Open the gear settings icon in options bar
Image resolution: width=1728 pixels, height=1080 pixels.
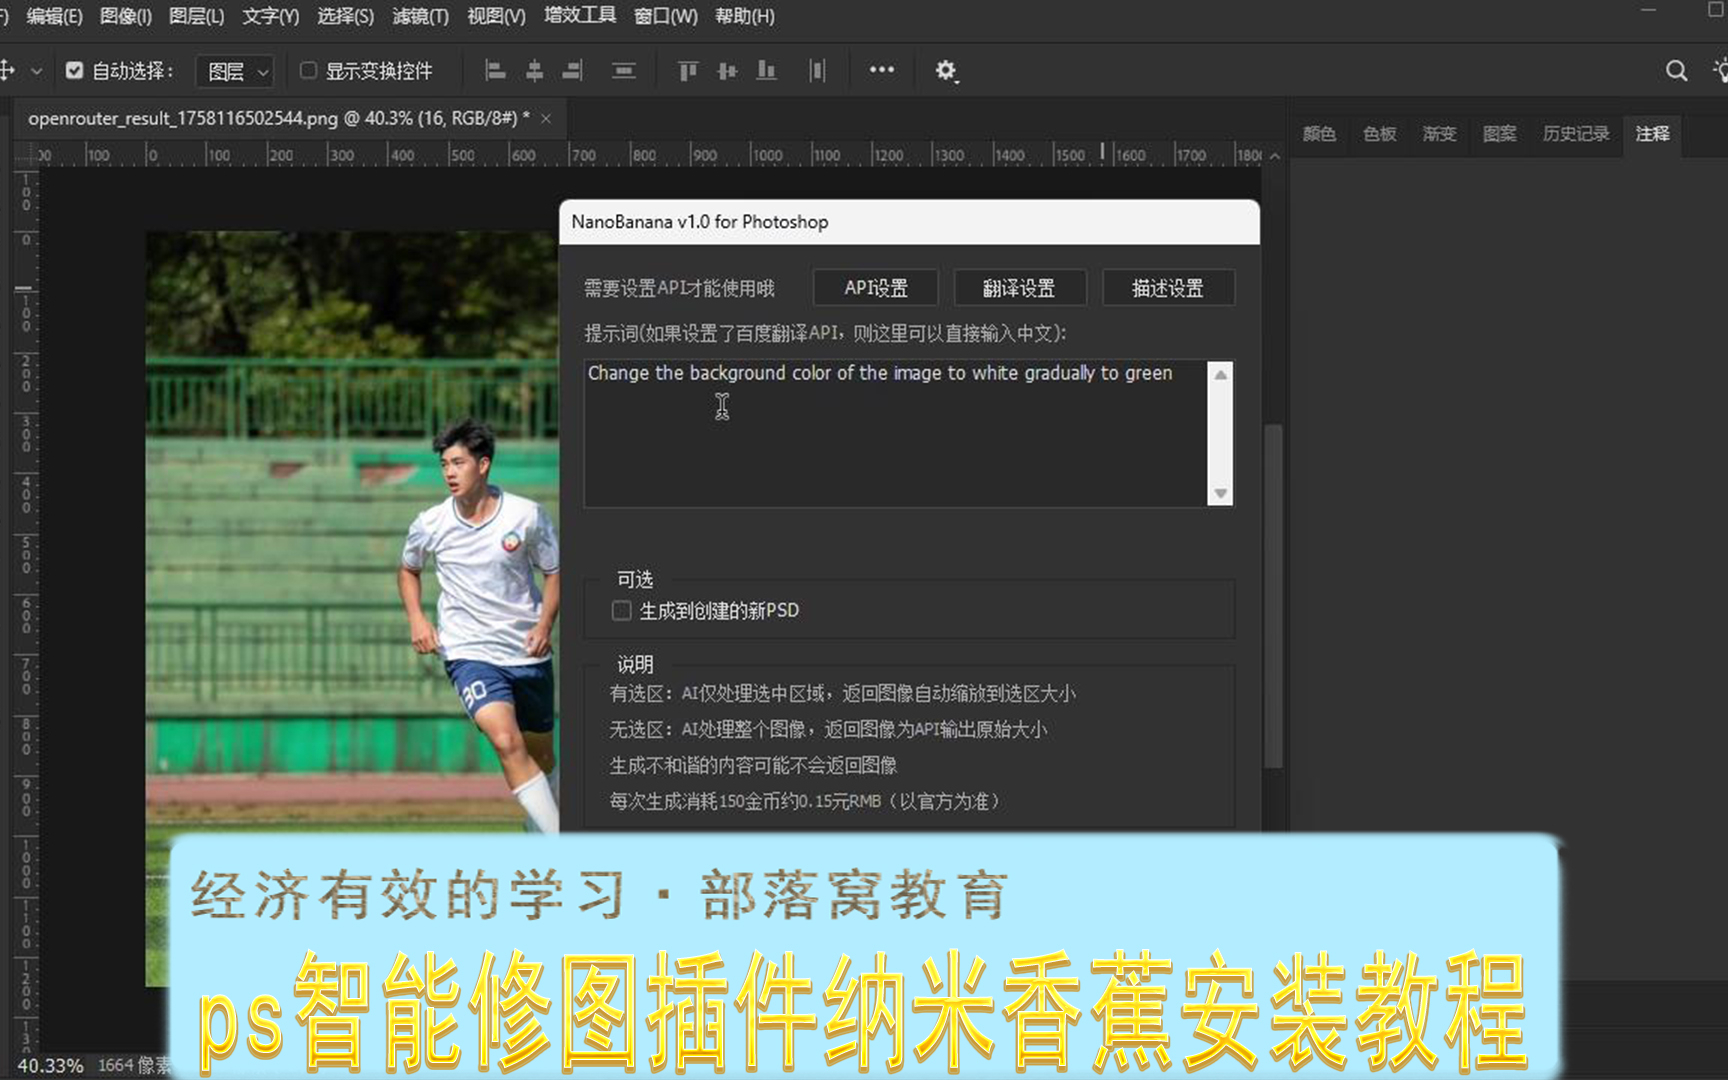click(945, 71)
